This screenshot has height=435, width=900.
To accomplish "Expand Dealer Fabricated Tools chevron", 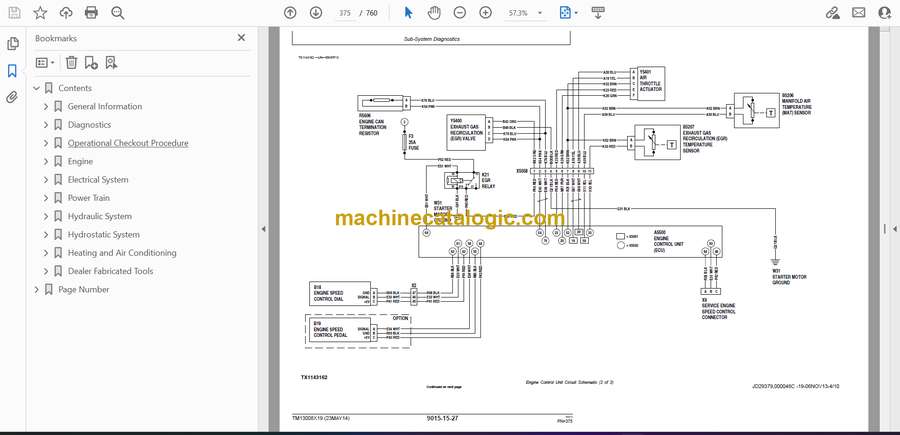I will (46, 271).
